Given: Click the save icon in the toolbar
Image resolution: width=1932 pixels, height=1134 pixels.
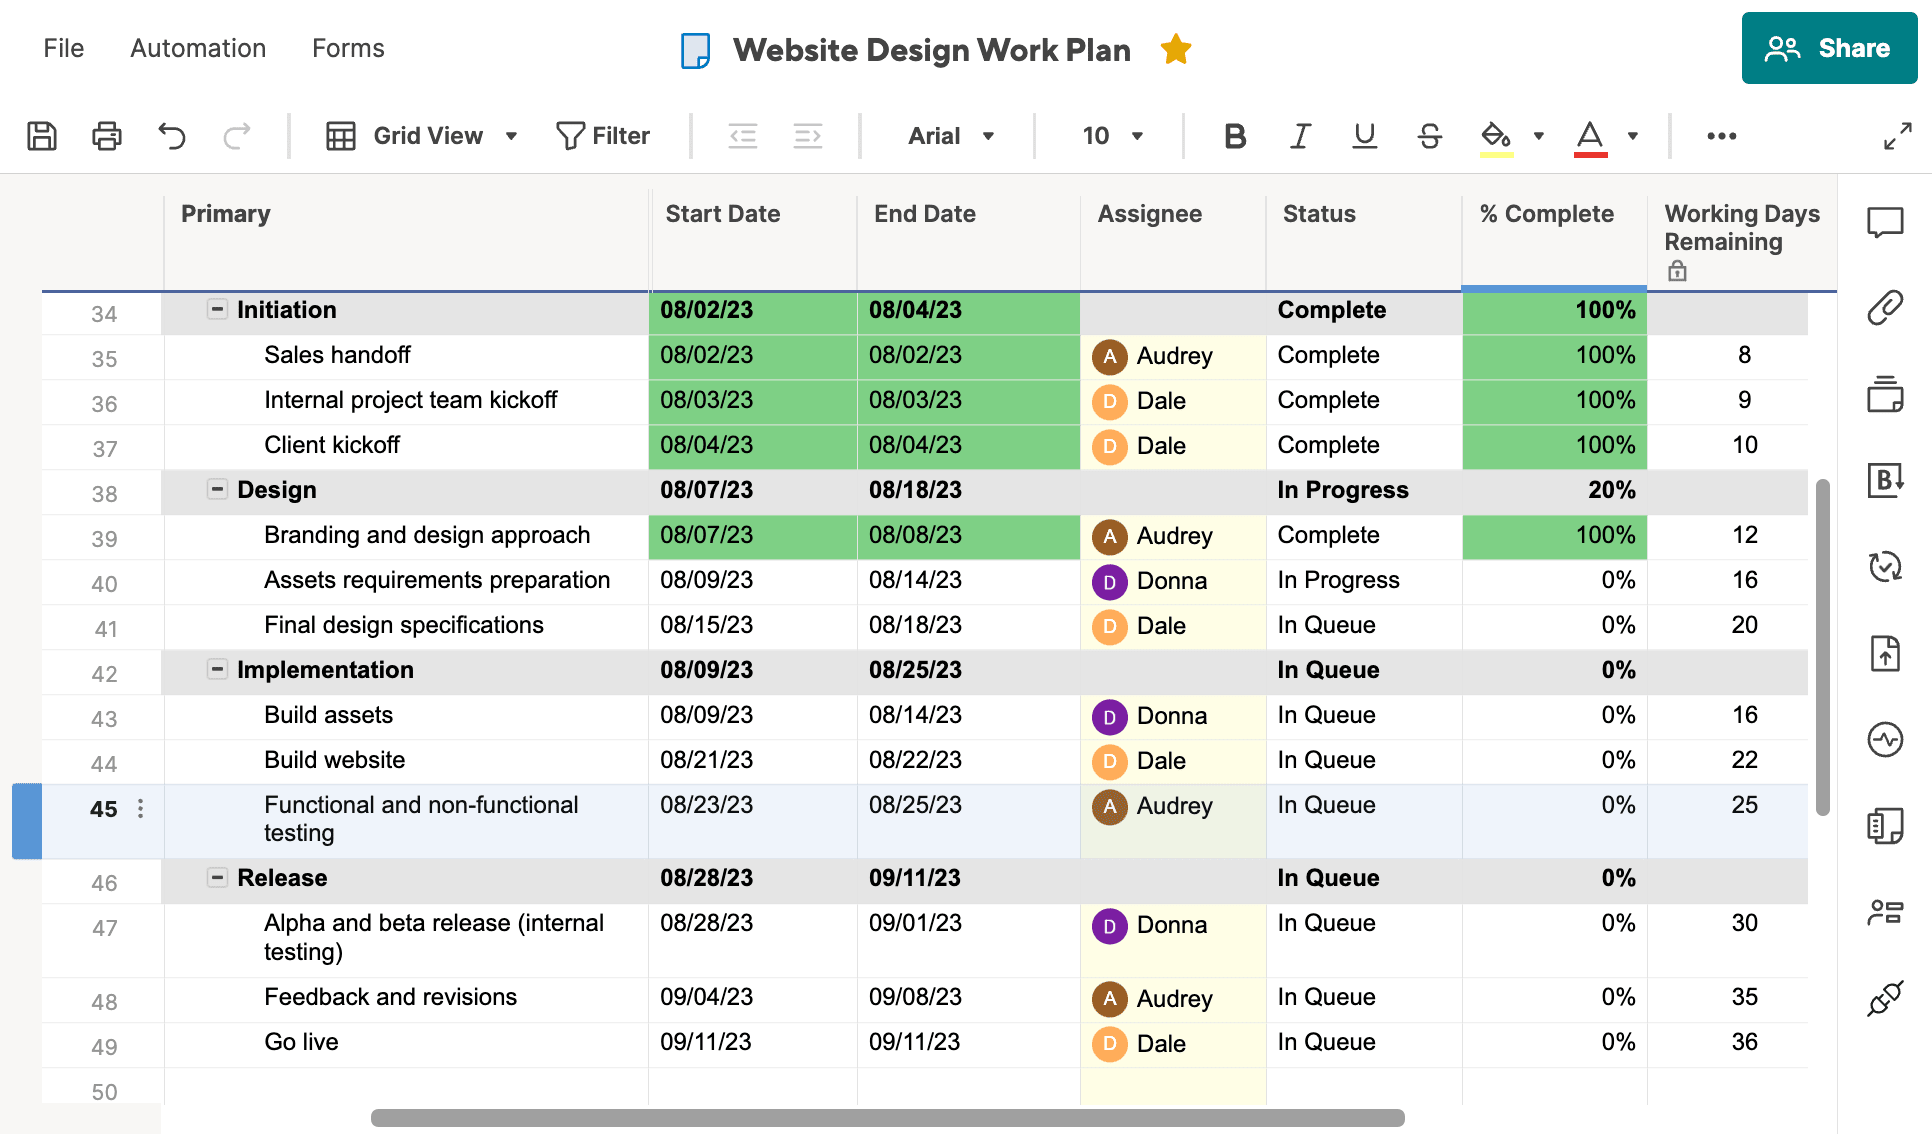Looking at the screenshot, I should click(42, 135).
